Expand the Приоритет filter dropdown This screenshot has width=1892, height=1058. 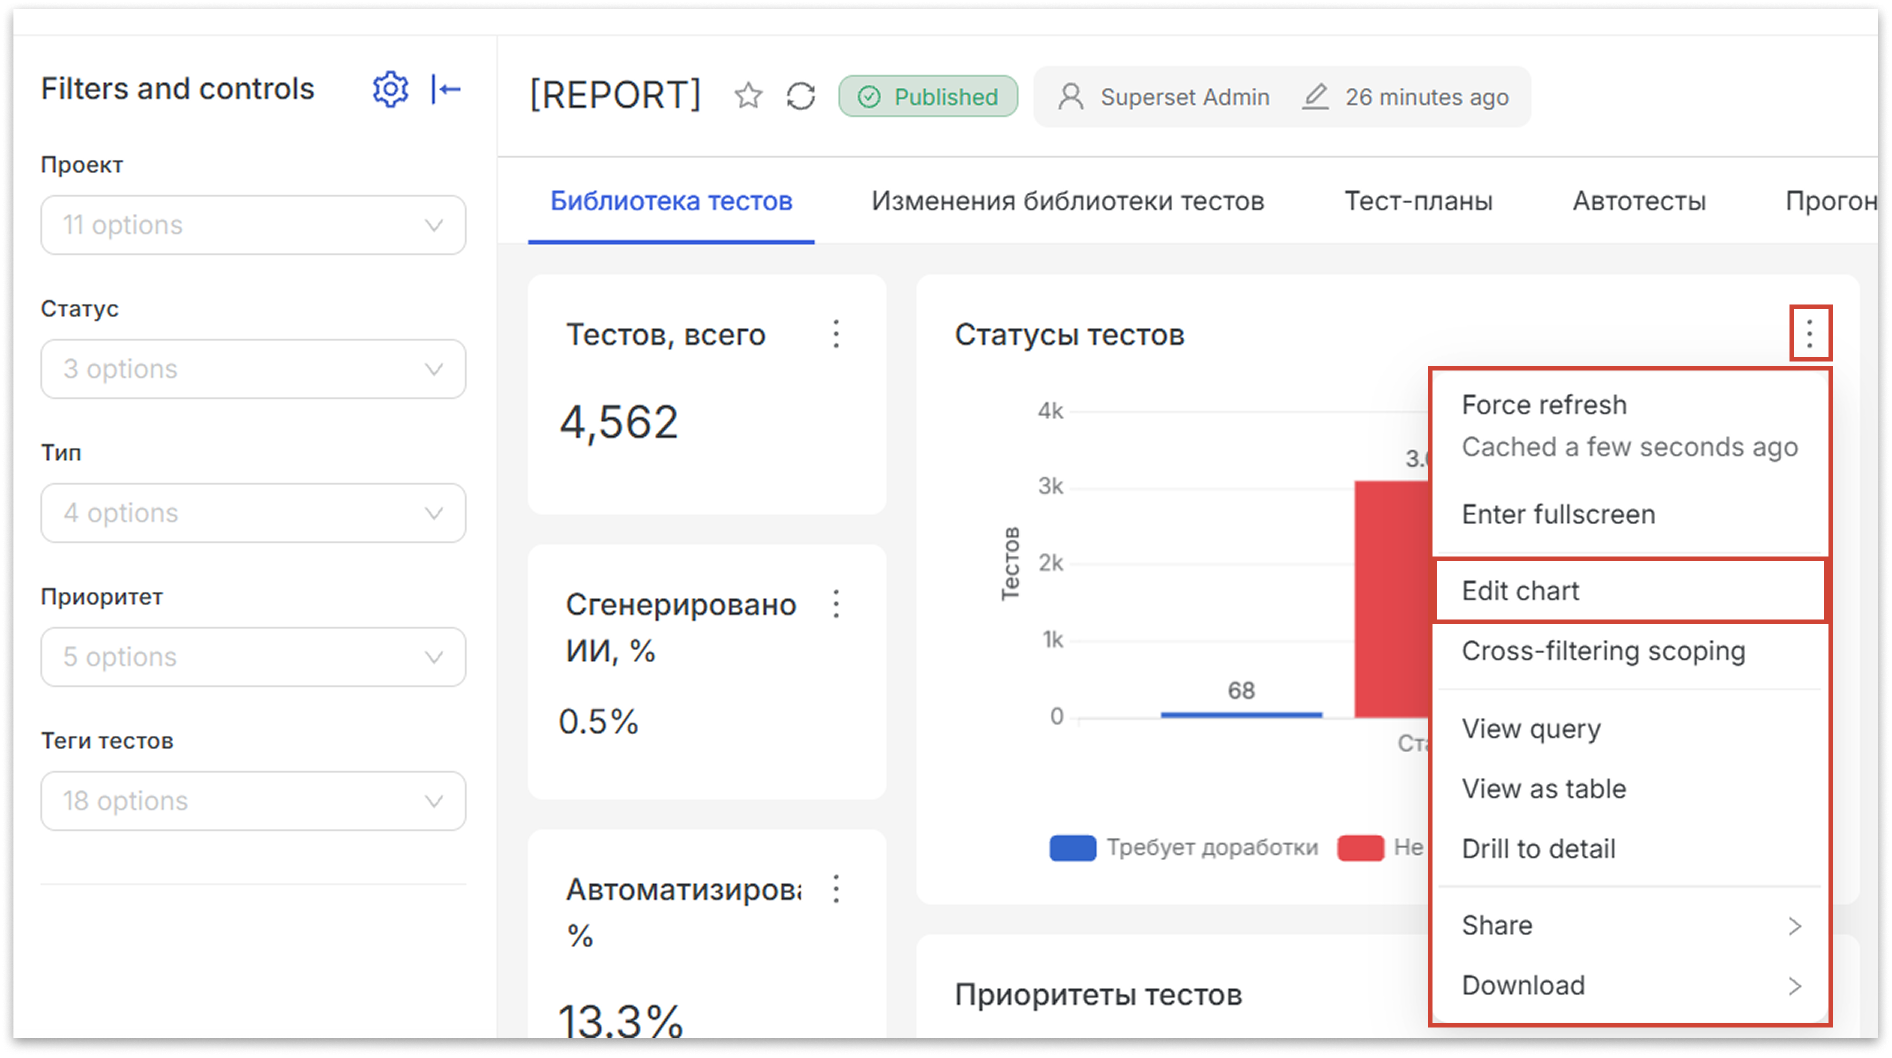click(253, 657)
